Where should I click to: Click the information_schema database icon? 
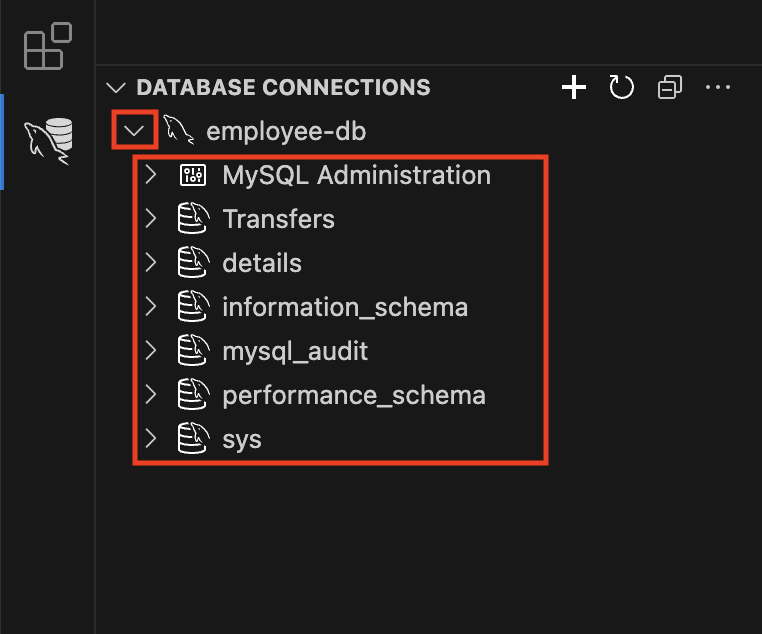[193, 307]
